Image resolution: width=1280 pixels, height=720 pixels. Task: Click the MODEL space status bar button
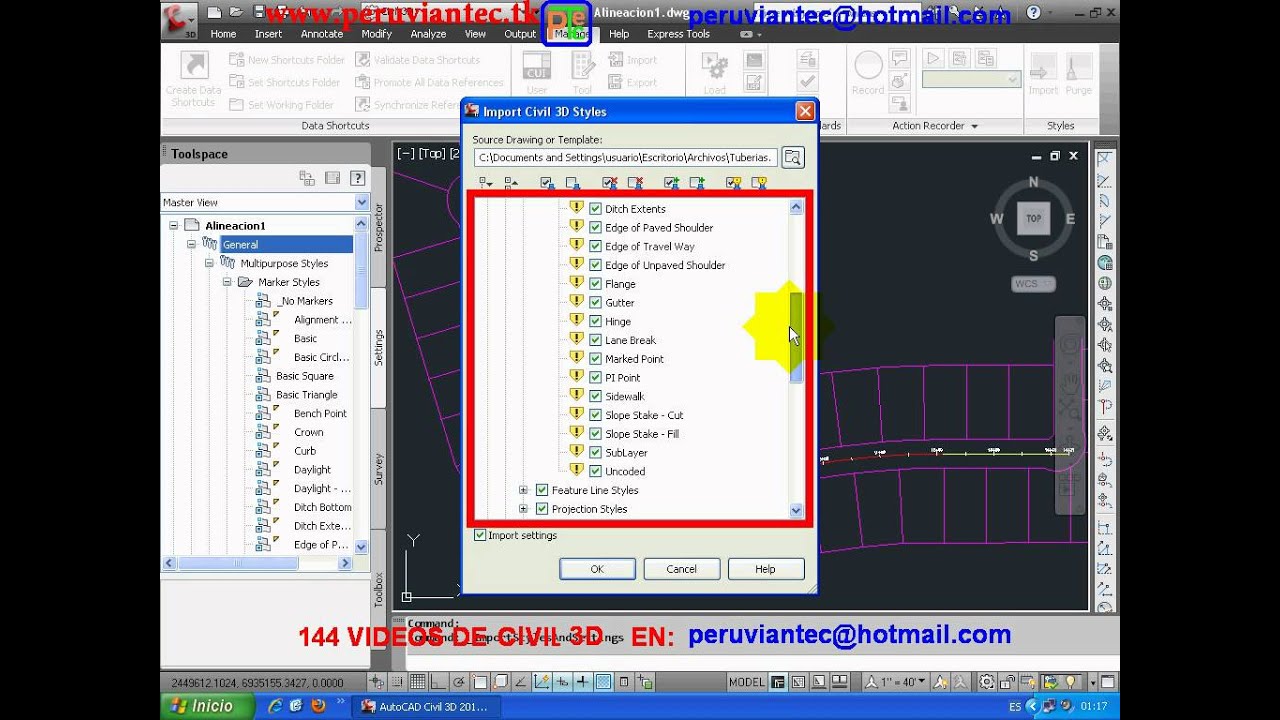pos(747,682)
